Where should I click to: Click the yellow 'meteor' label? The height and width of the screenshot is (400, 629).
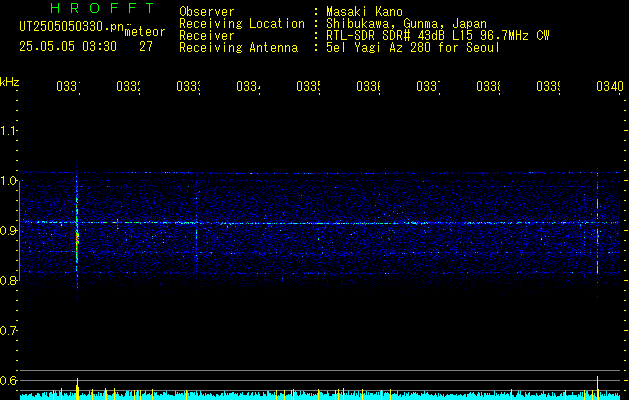pyautogui.click(x=145, y=32)
